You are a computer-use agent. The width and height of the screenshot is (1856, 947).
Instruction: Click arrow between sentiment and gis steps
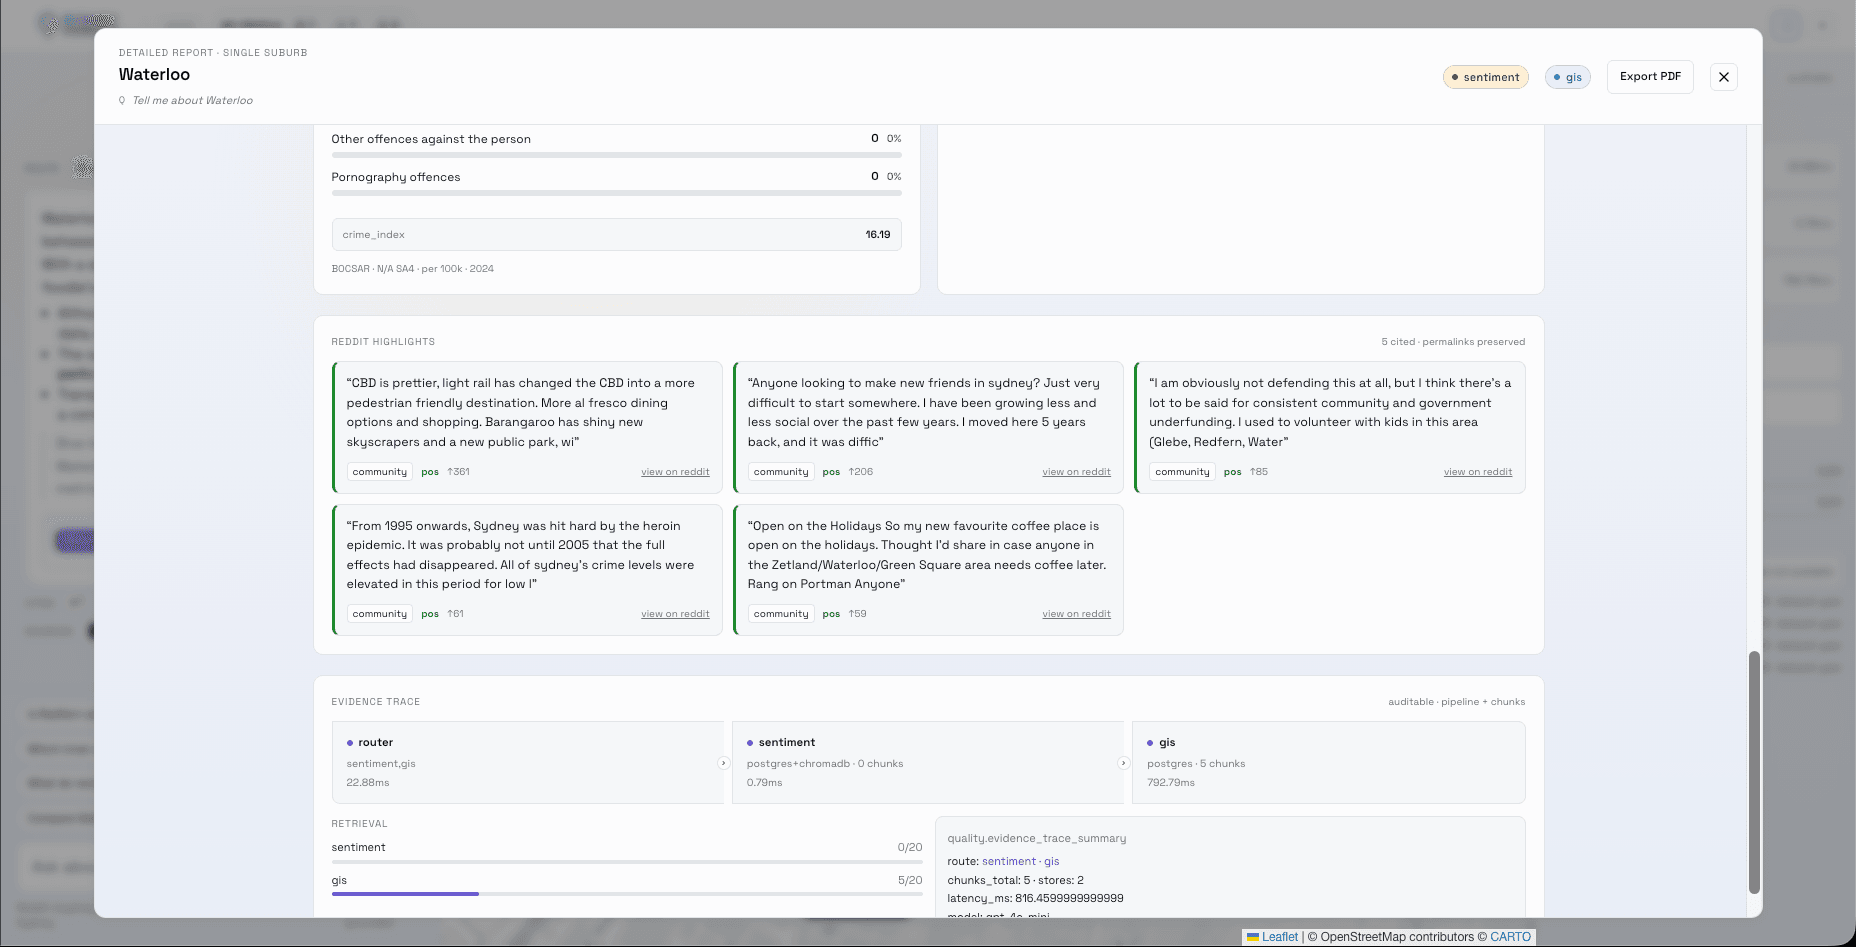1124,763
